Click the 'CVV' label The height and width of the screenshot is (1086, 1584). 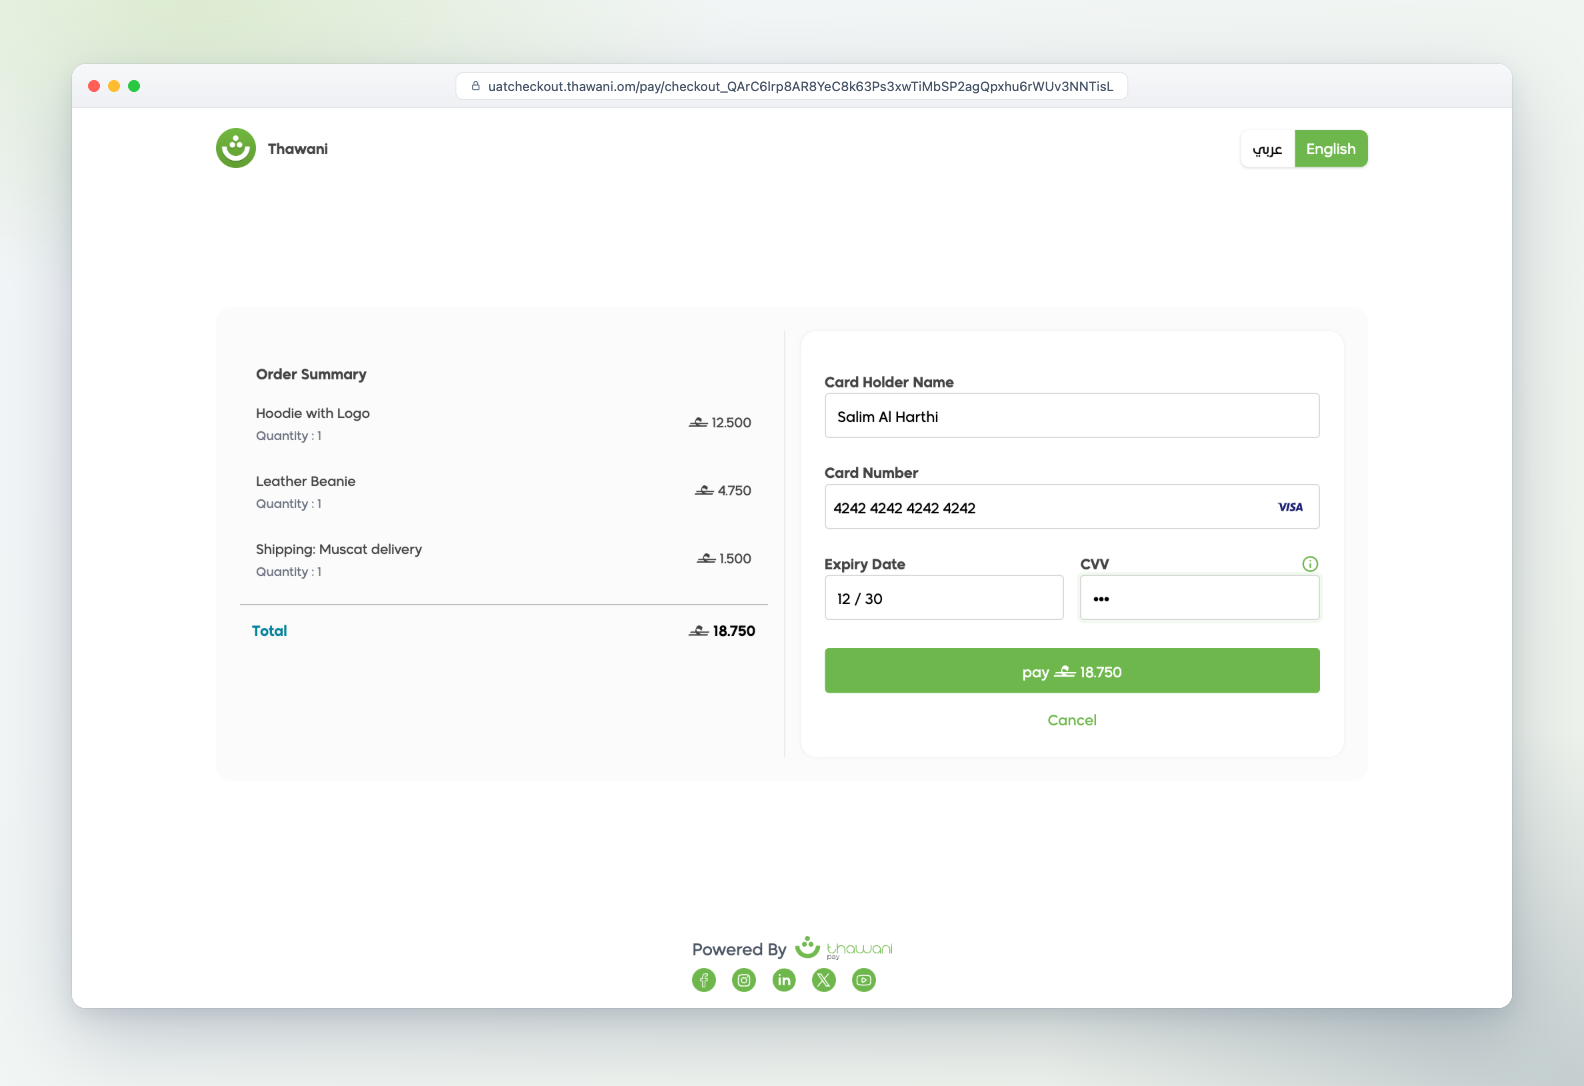pyautogui.click(x=1095, y=564)
